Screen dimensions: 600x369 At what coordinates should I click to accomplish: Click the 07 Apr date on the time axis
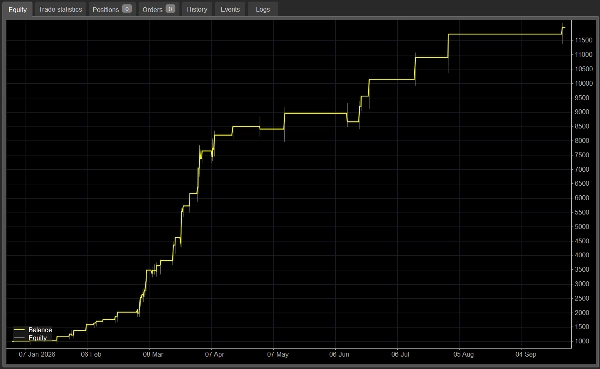point(214,354)
